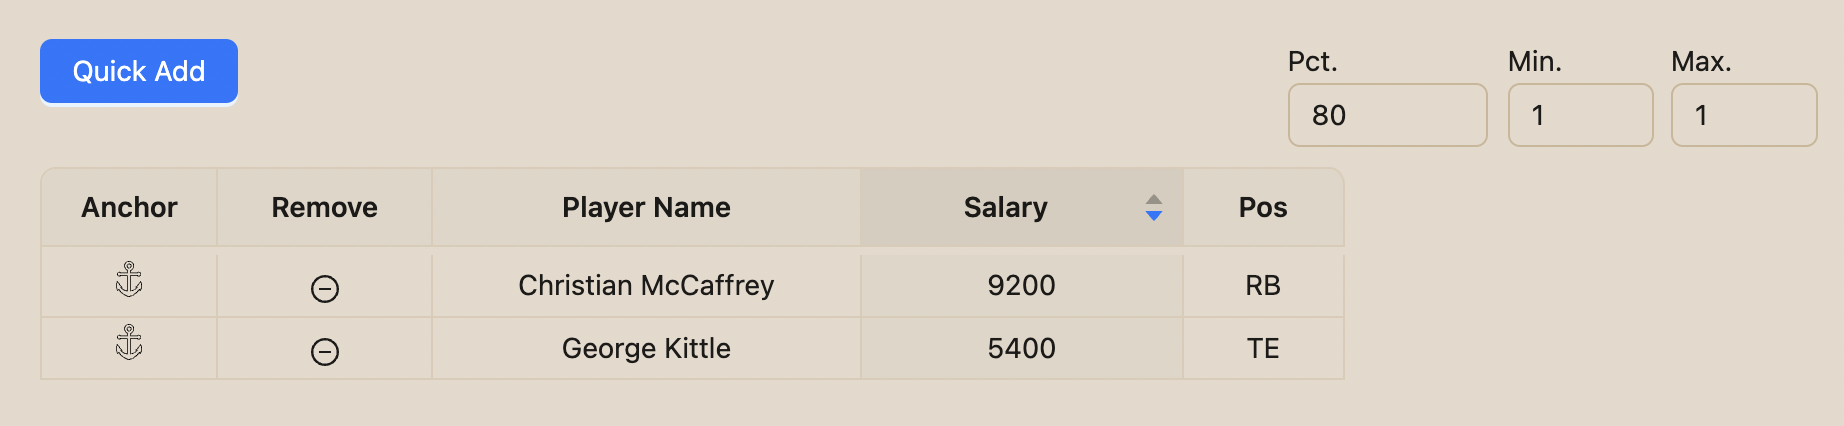Select the Remove column header
The width and height of the screenshot is (1844, 426).
[x=325, y=207]
